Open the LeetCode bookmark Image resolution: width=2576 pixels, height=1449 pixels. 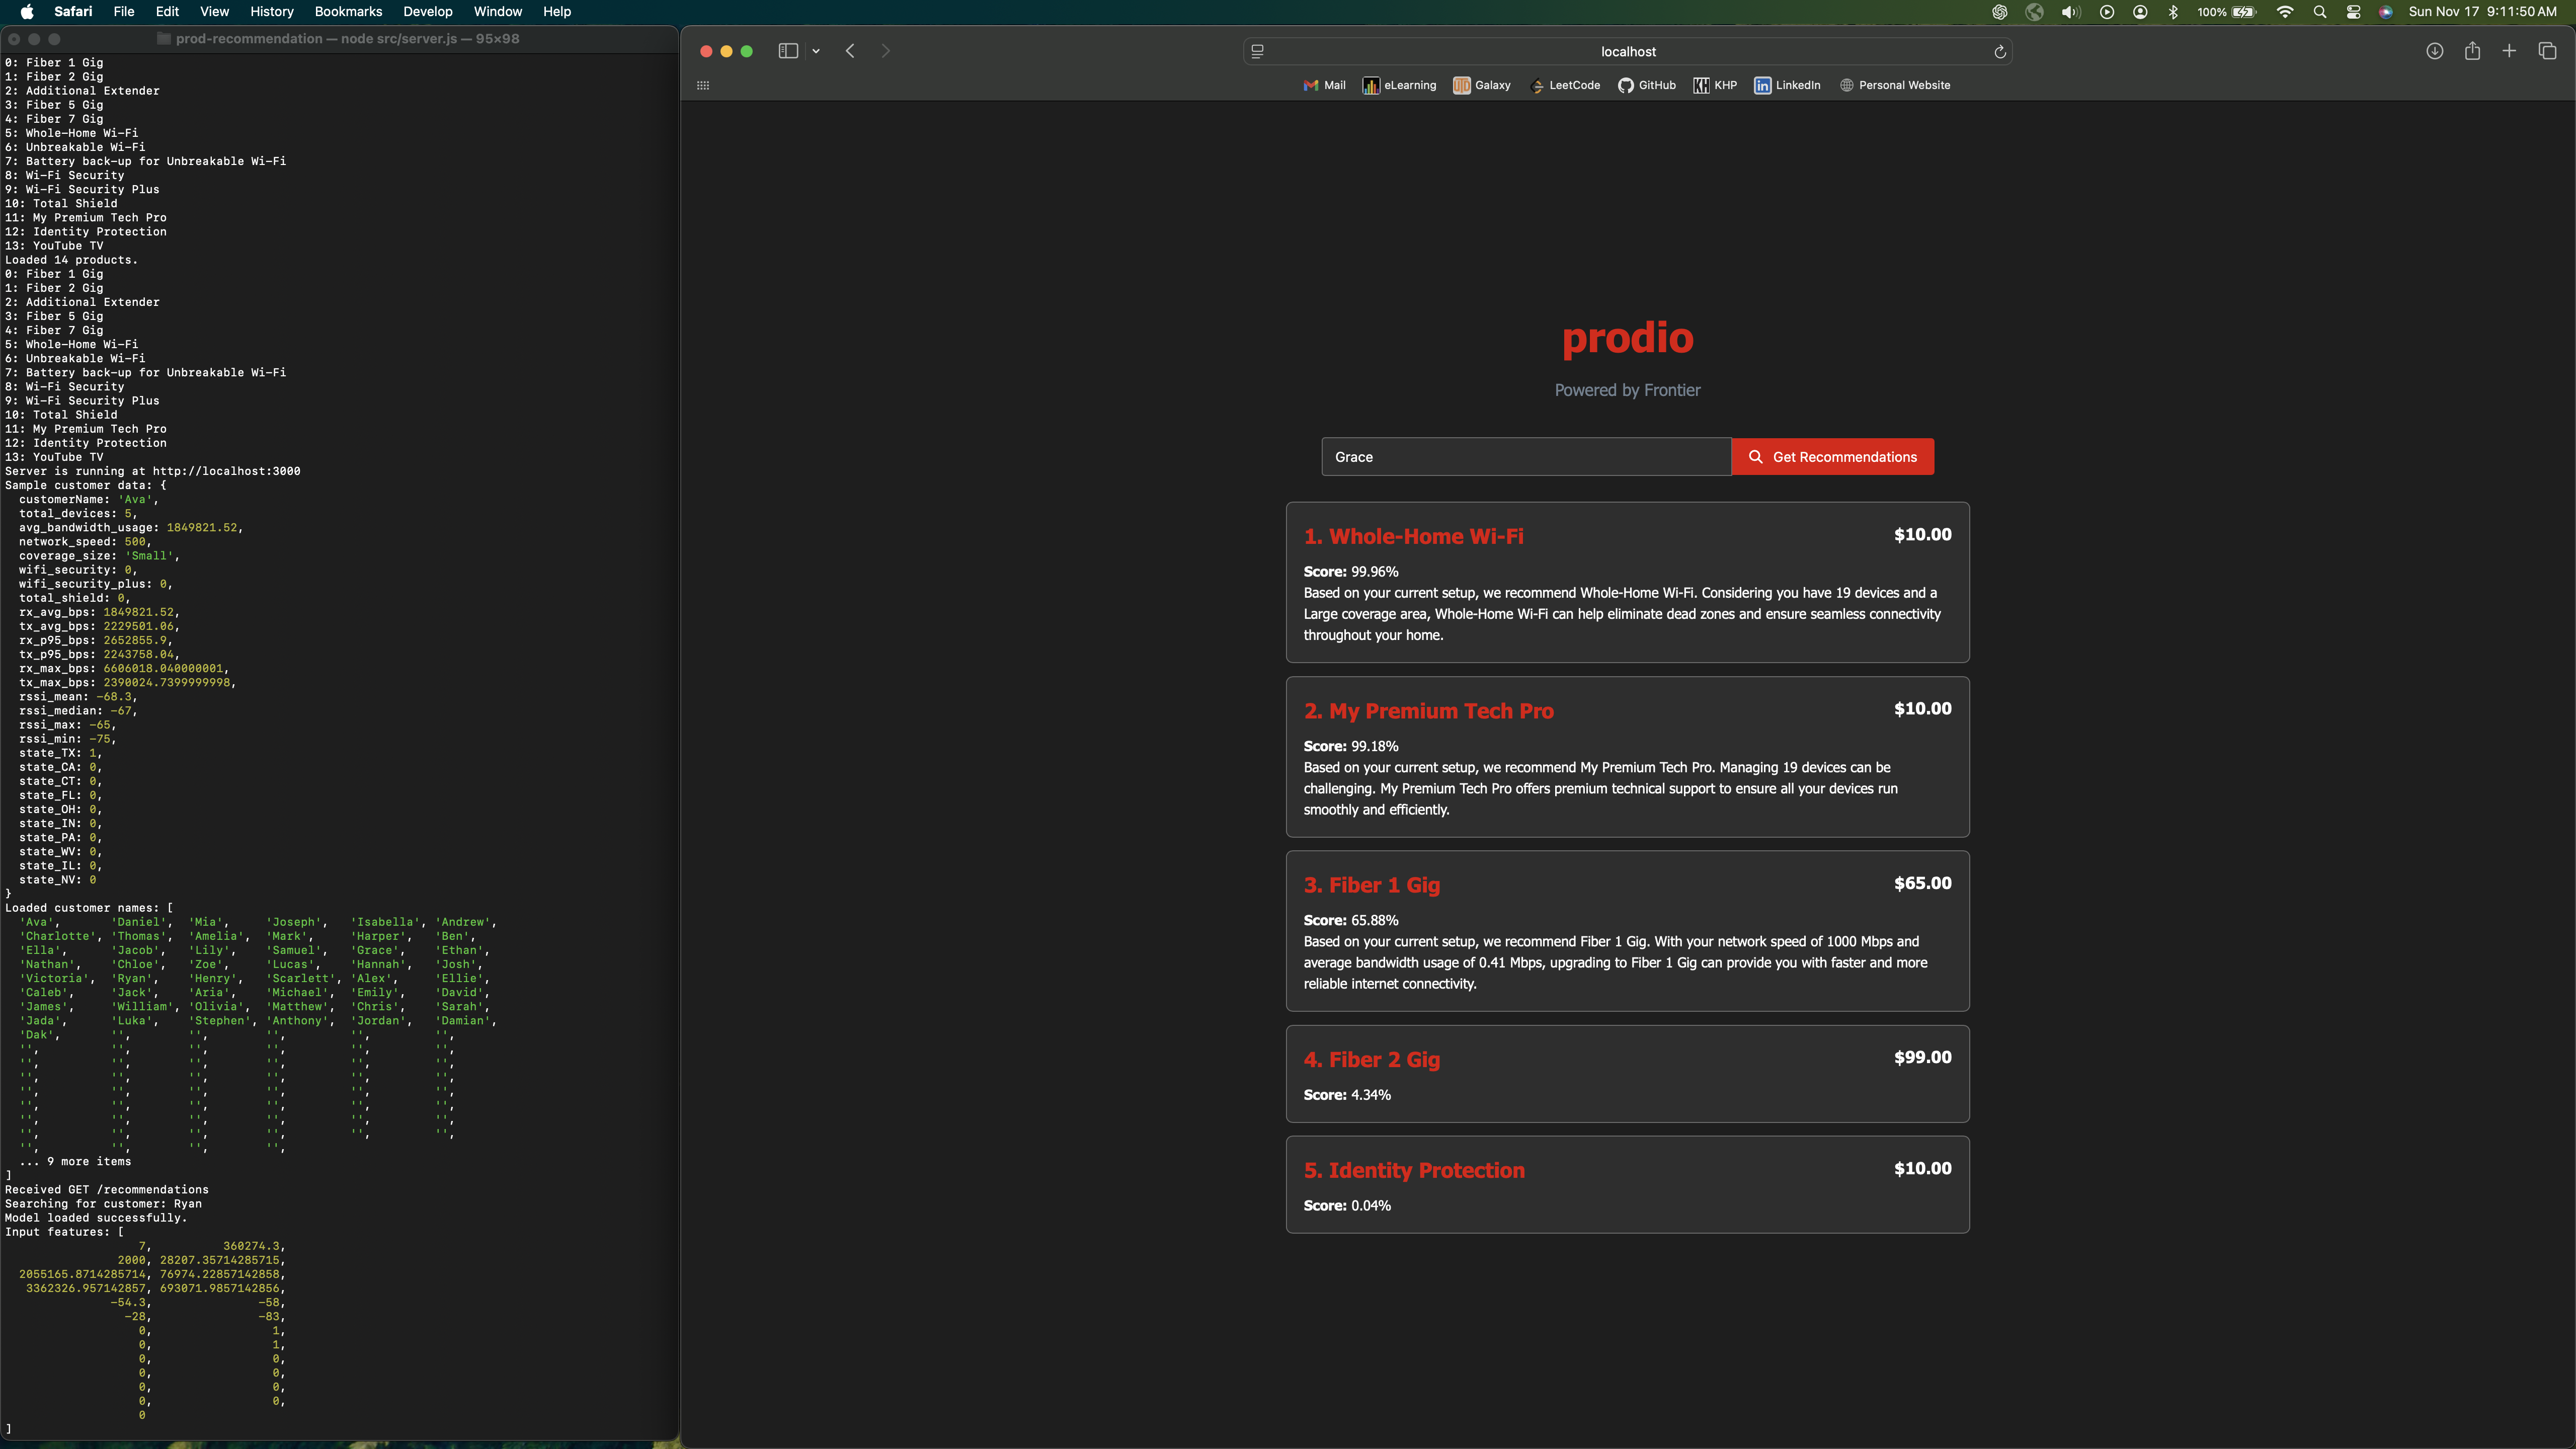[1565, 85]
